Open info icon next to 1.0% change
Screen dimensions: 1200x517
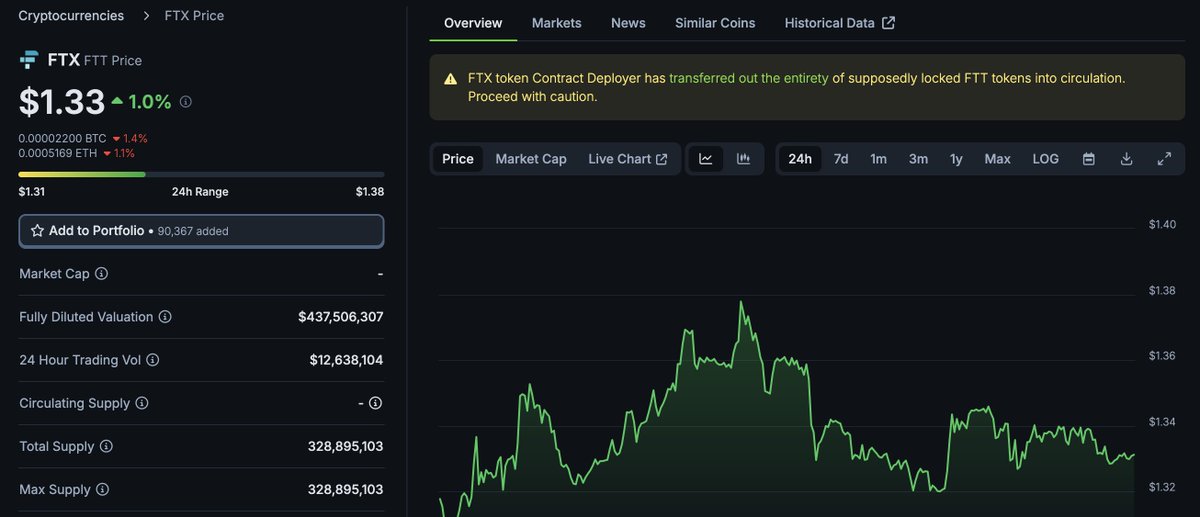[x=186, y=102]
